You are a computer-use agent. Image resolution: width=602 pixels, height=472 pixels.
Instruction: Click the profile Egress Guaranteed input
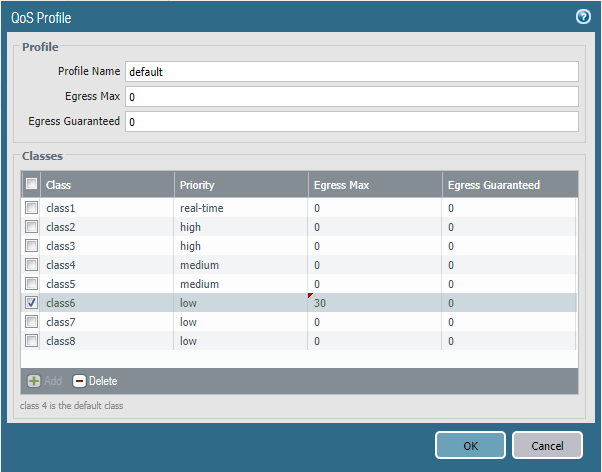click(351, 122)
